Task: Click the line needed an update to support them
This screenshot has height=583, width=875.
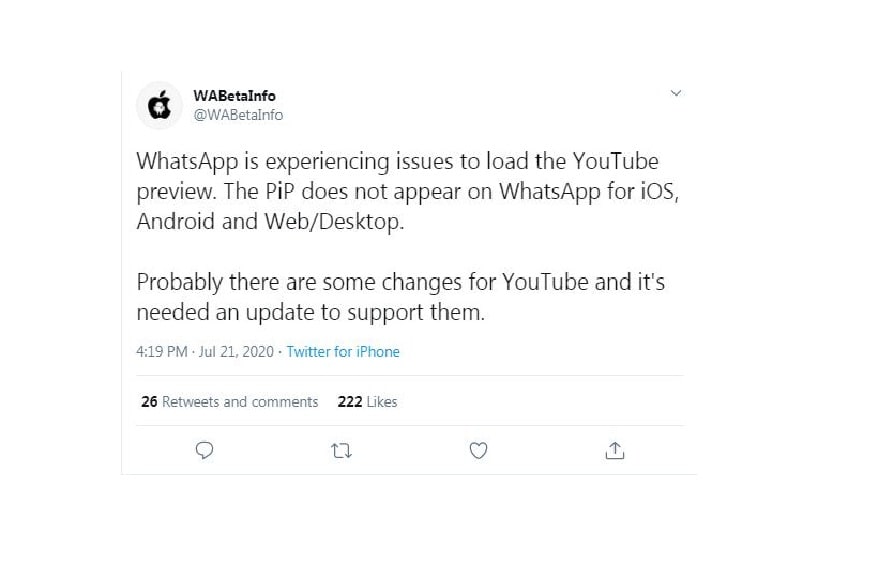Action: pyautogui.click(x=310, y=312)
